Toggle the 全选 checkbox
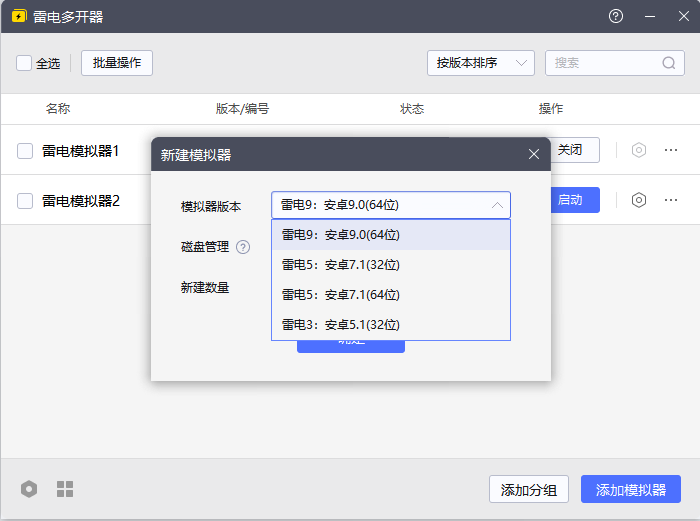This screenshot has height=521, width=700. pyautogui.click(x=24, y=63)
